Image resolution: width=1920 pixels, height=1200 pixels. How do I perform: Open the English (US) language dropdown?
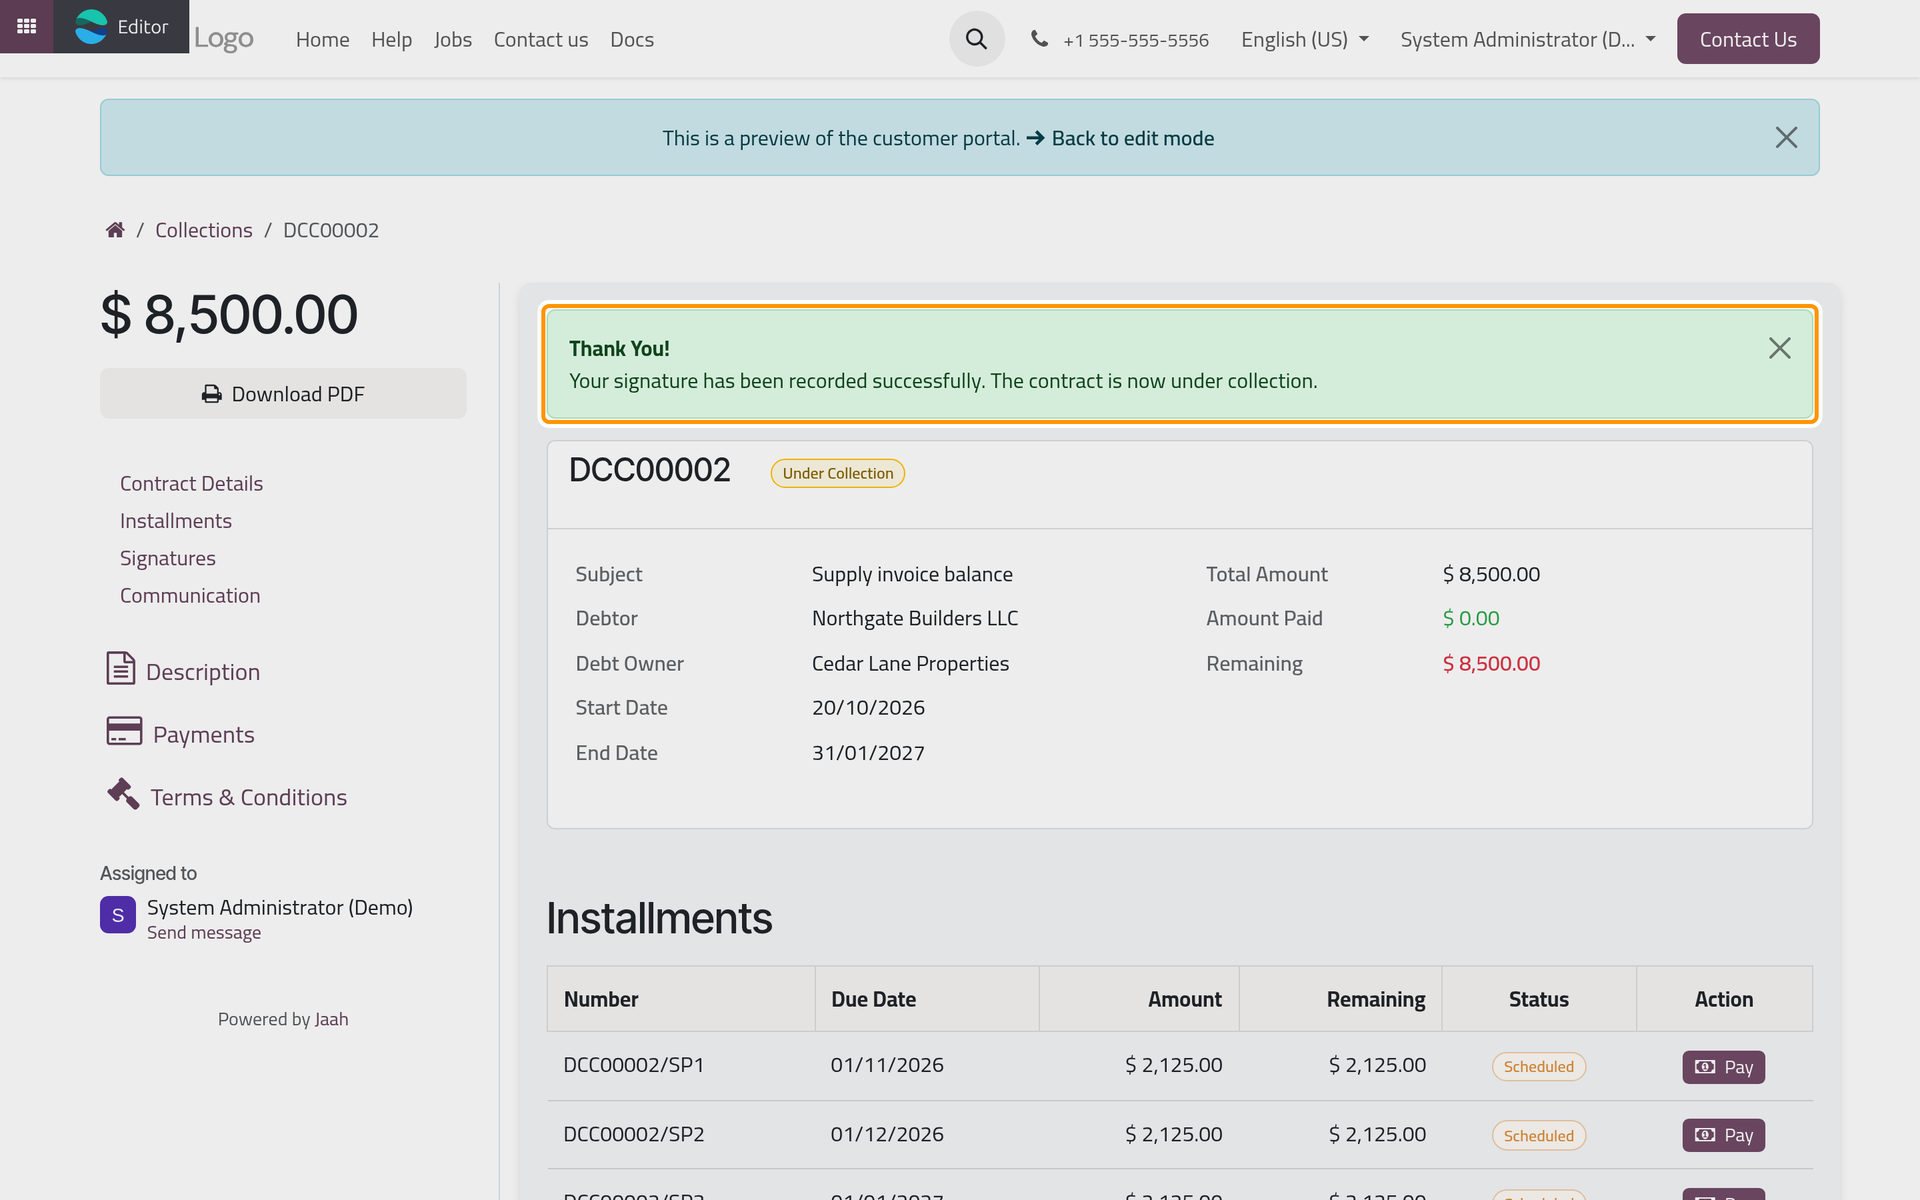[1304, 39]
